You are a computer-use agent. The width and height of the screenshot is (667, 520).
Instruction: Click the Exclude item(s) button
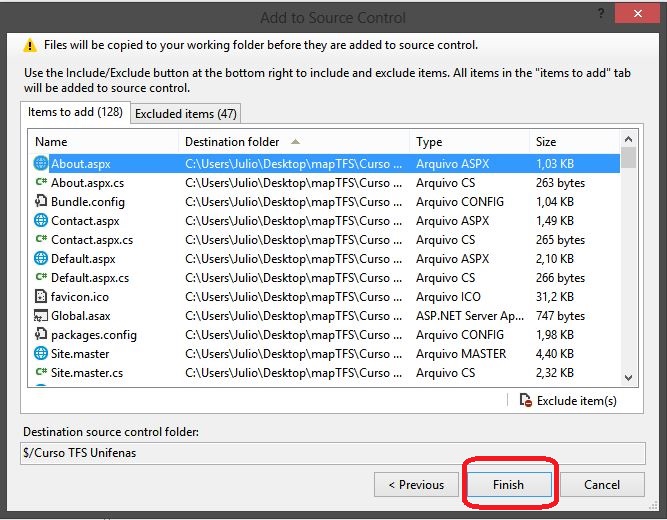click(568, 400)
